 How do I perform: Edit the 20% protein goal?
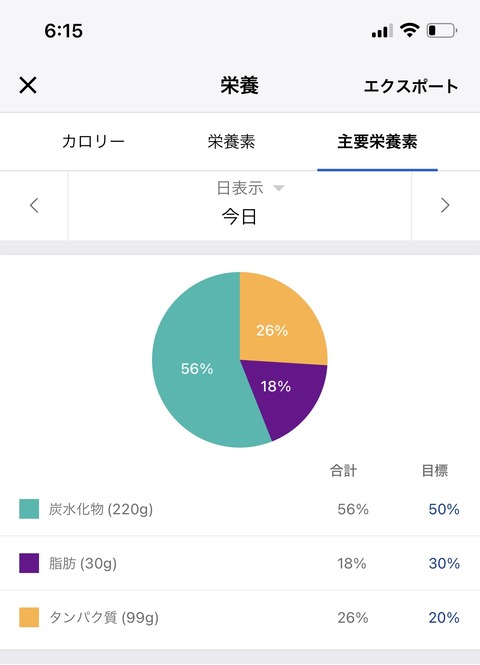coord(444,618)
